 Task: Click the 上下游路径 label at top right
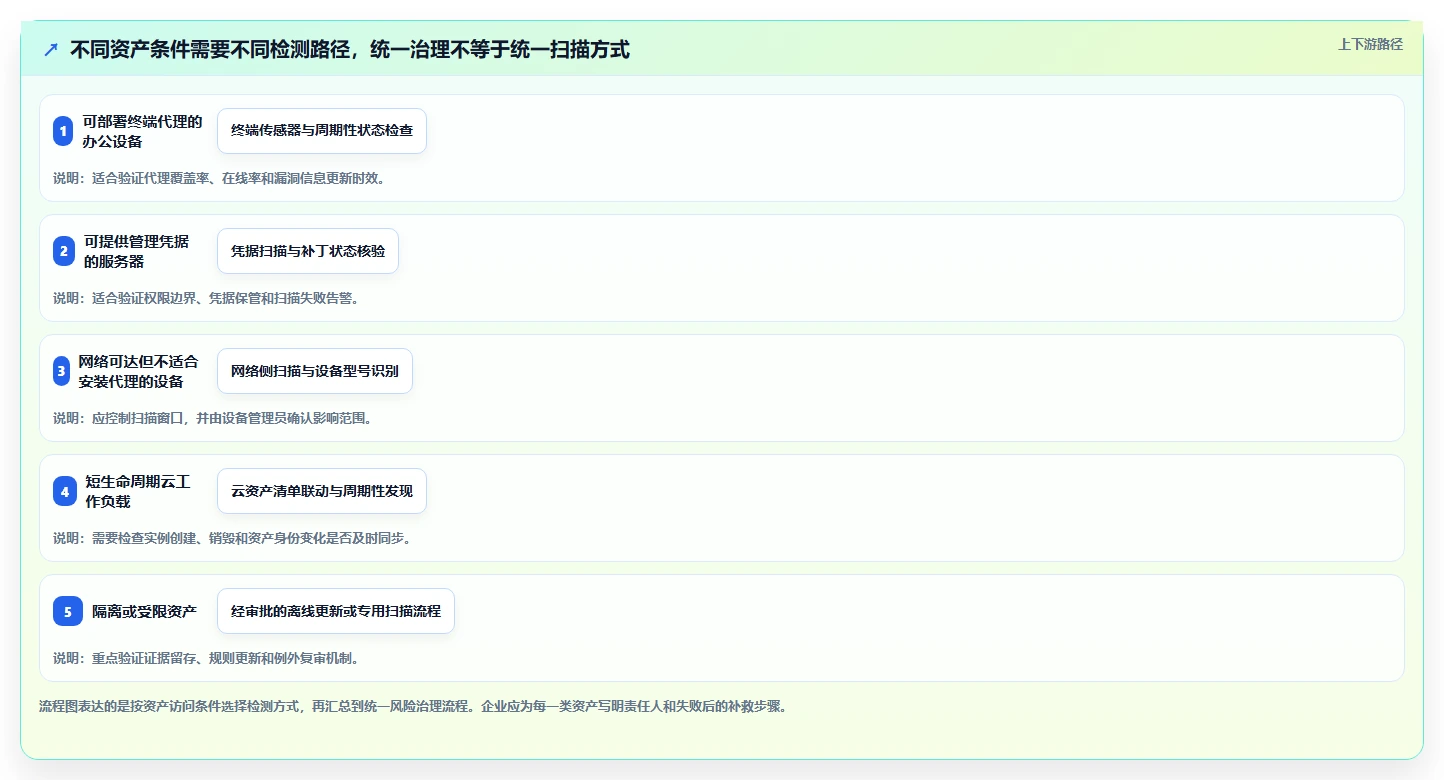click(x=1370, y=44)
